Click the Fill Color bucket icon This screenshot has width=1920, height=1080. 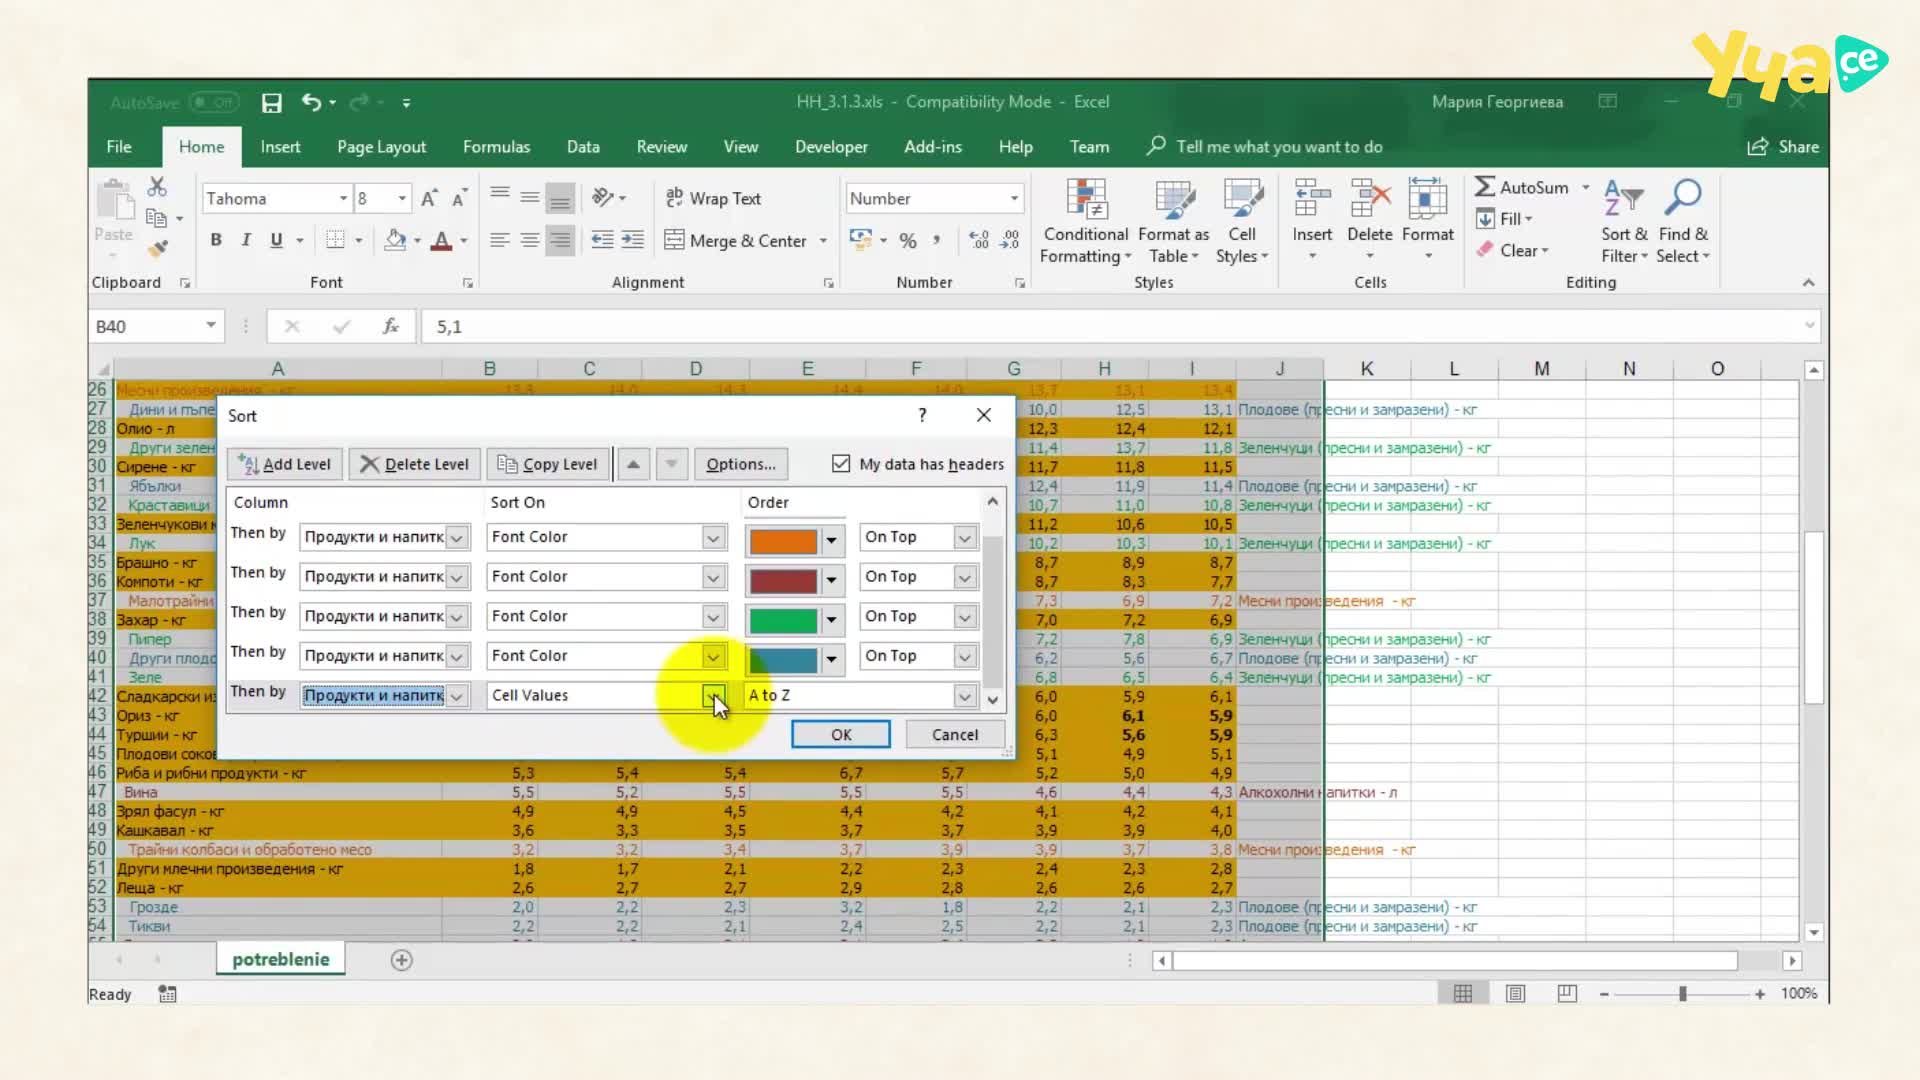pos(396,240)
